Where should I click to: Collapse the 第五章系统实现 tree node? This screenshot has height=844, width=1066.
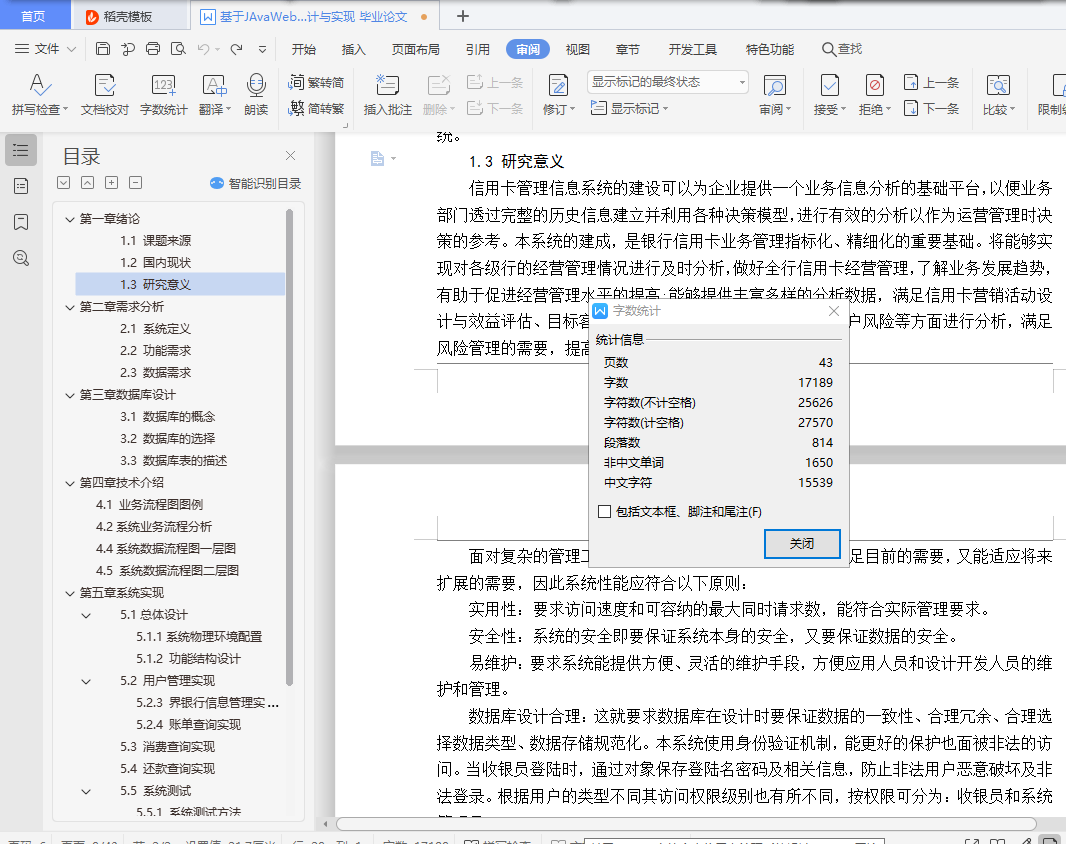69,593
